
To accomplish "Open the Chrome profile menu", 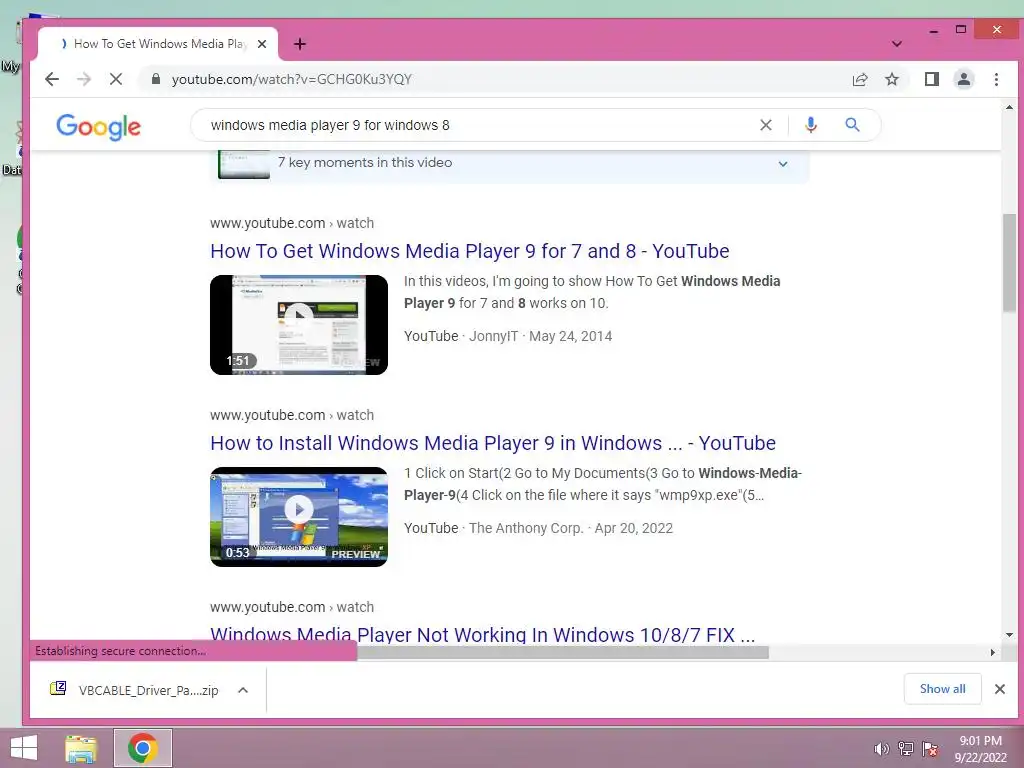I will tap(964, 80).
